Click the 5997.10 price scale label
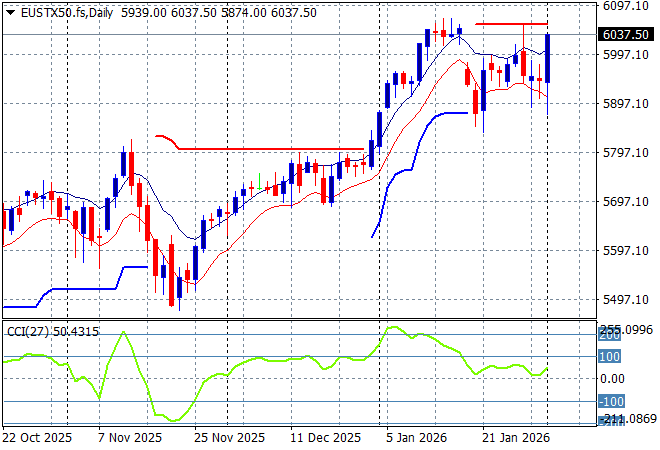660x450 pixels. tap(625, 54)
